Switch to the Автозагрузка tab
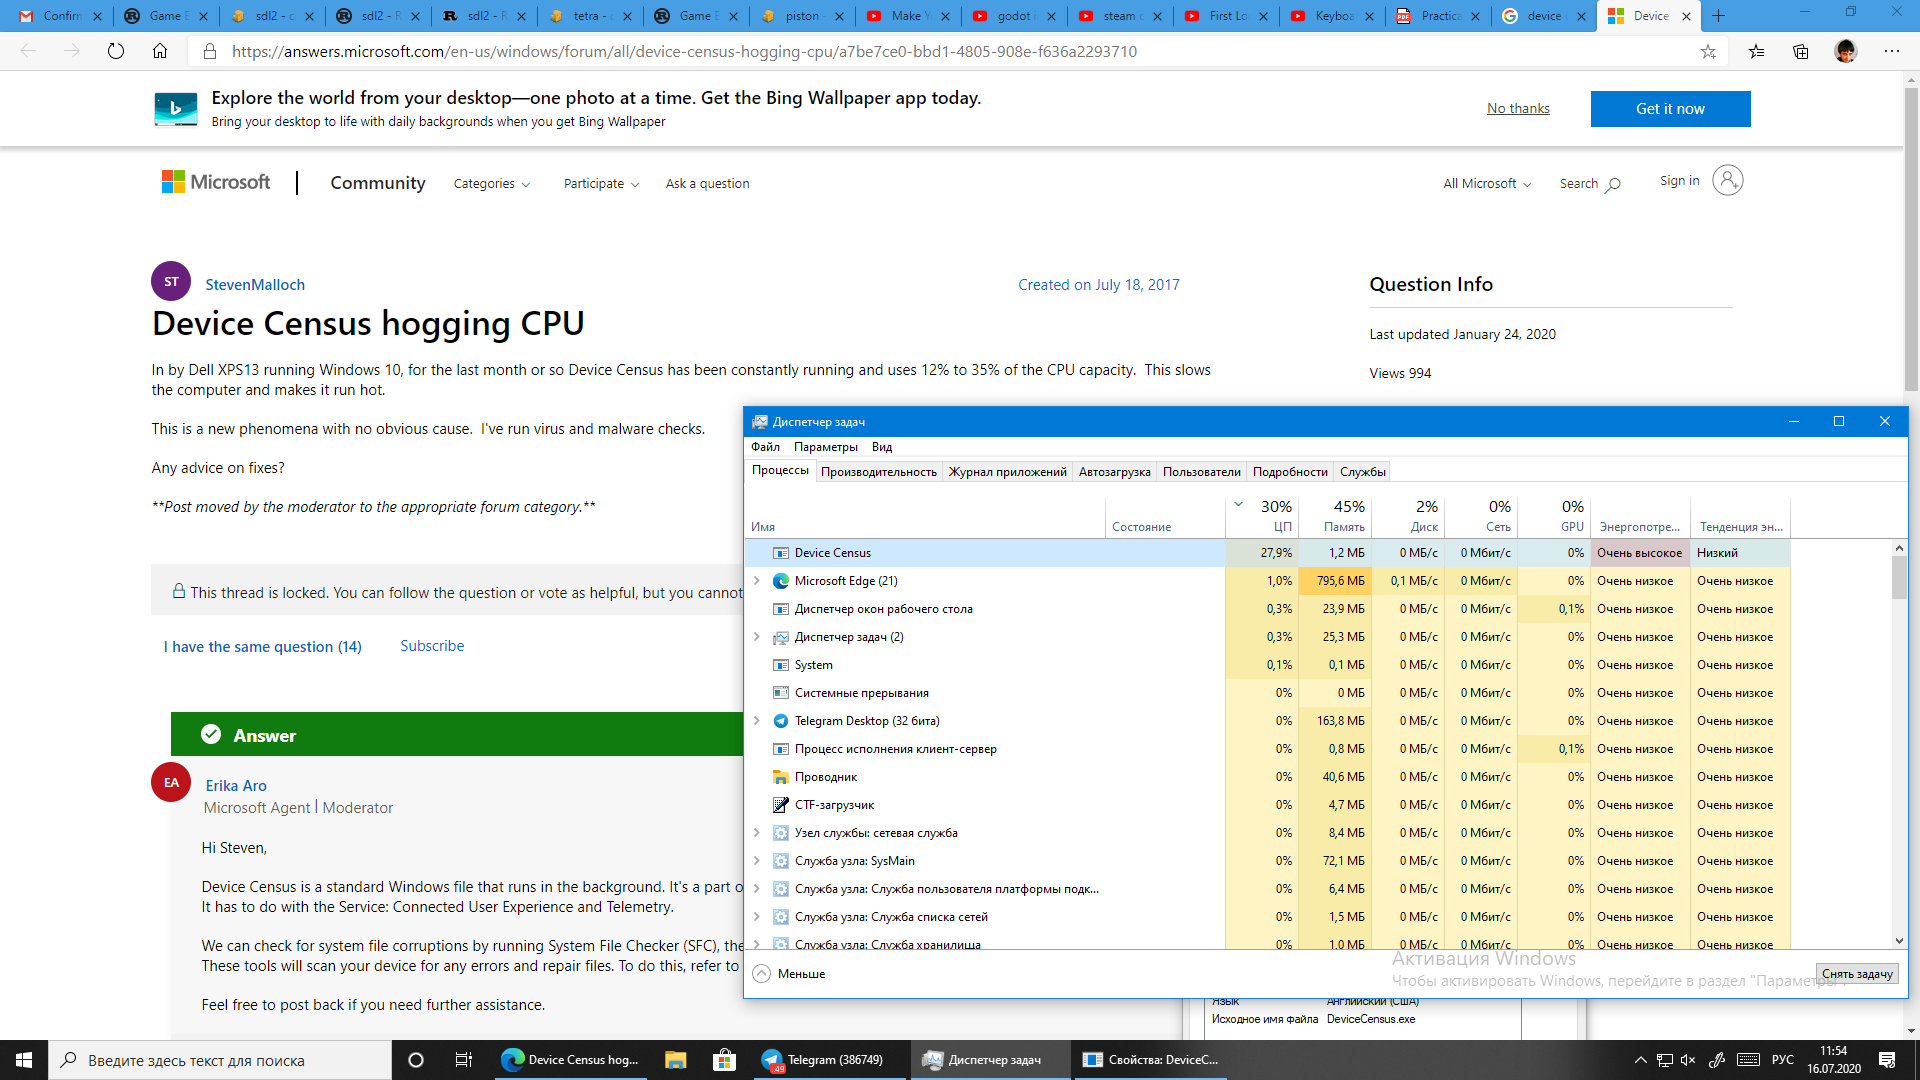The height and width of the screenshot is (1080, 1920). (x=1115, y=472)
